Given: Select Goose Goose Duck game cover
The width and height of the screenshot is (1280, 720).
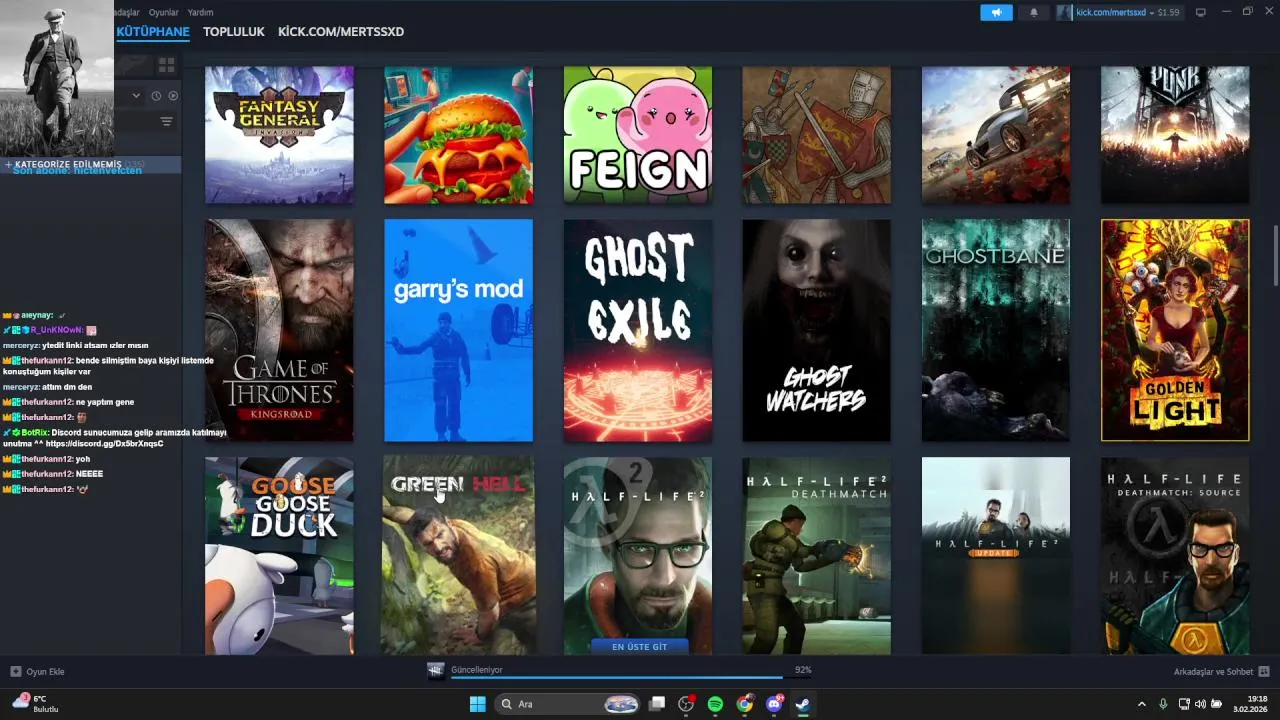Looking at the screenshot, I should point(279,556).
